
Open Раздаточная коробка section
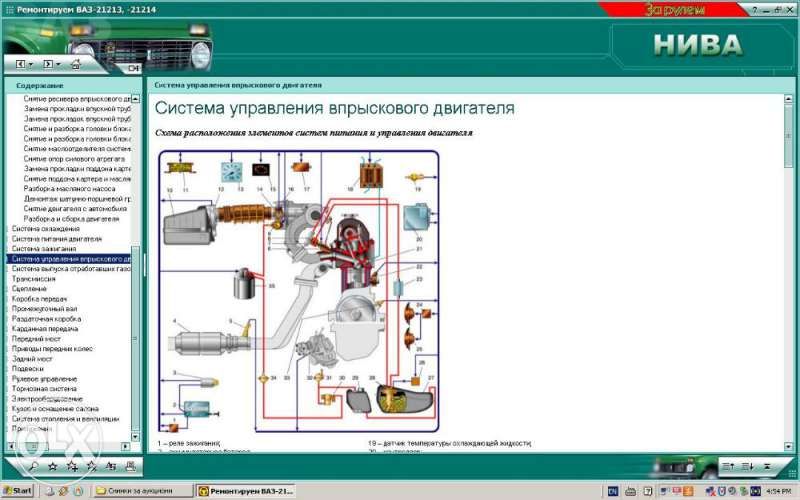coord(46,319)
